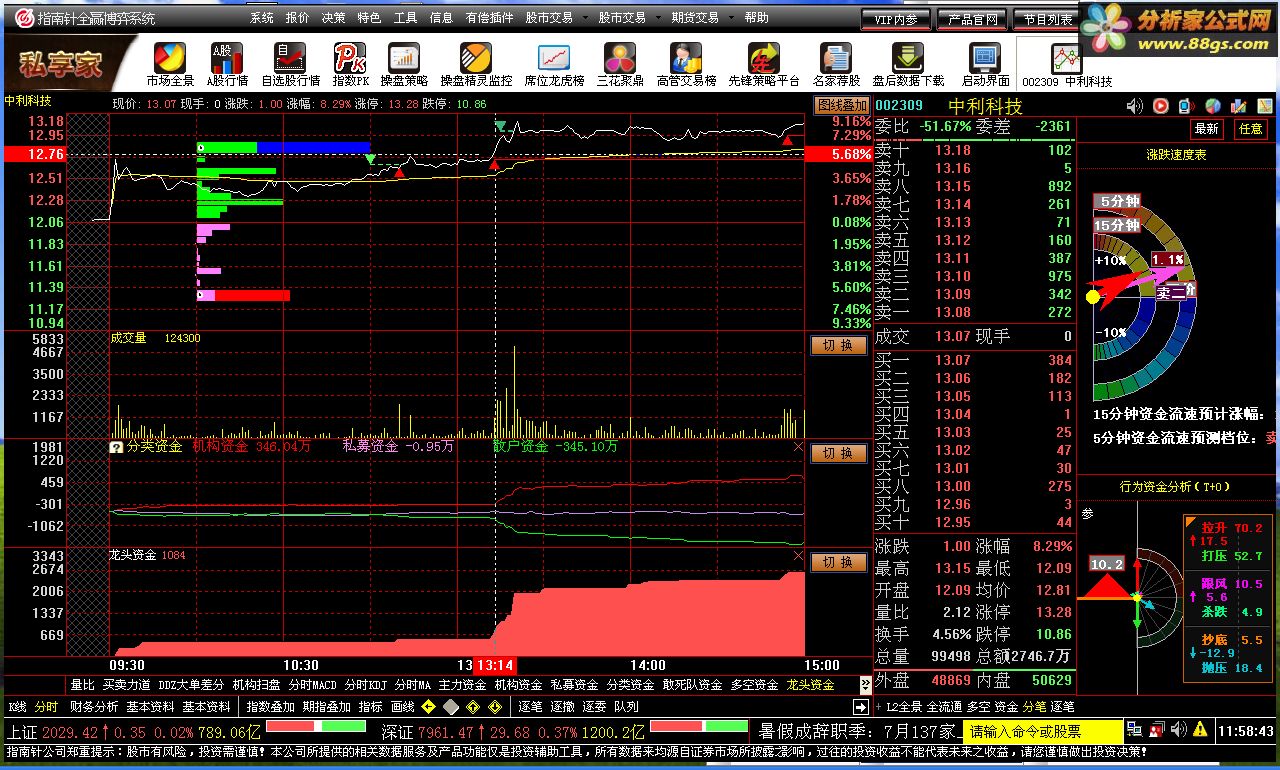Open 市场全景 market overview icon
Image resolution: width=1280 pixels, height=770 pixels.
pos(170,64)
